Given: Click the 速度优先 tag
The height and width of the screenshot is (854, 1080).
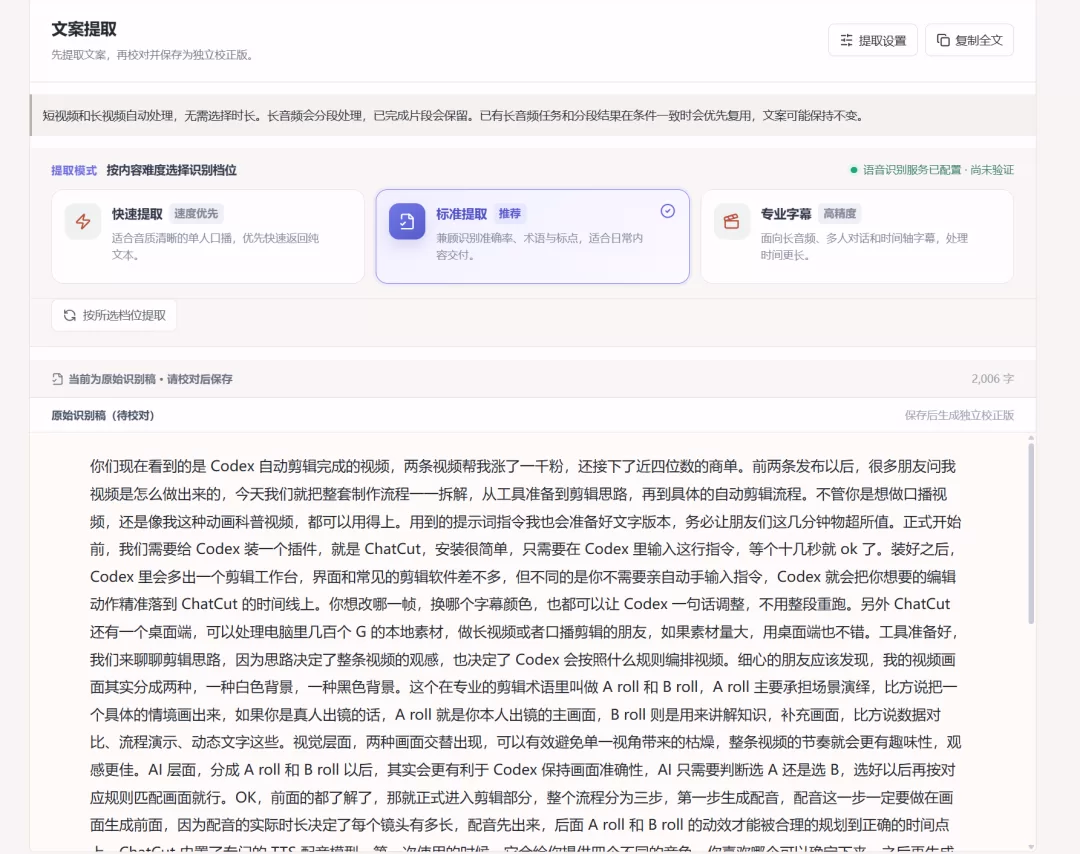Looking at the screenshot, I should [196, 214].
